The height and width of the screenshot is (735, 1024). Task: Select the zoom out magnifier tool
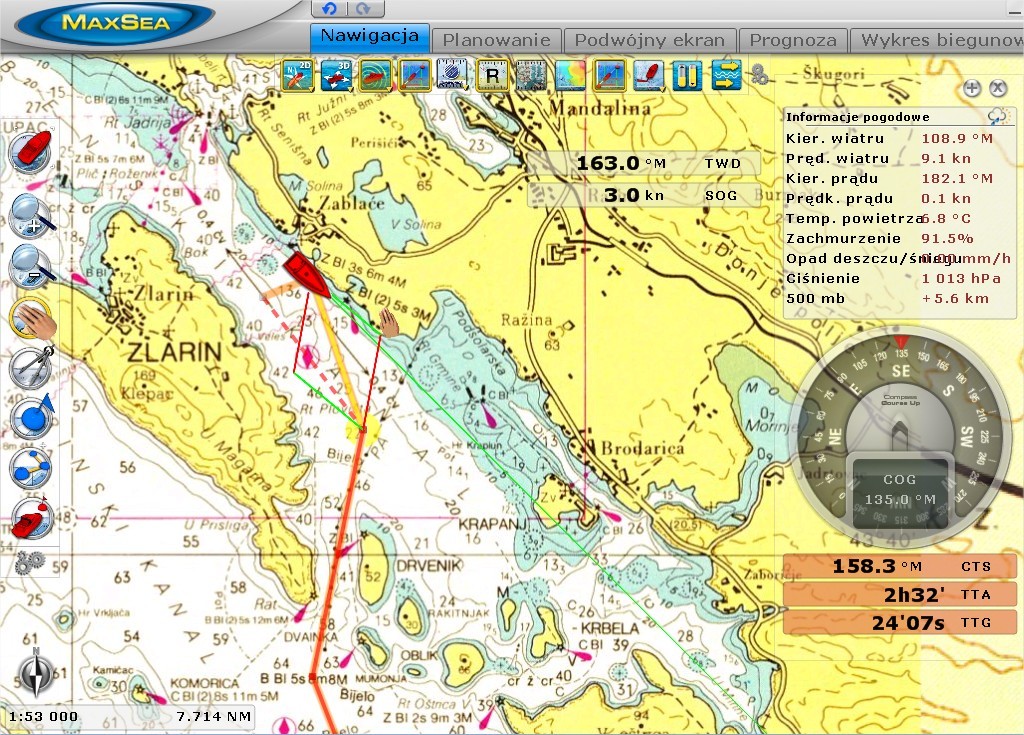[x=31, y=266]
